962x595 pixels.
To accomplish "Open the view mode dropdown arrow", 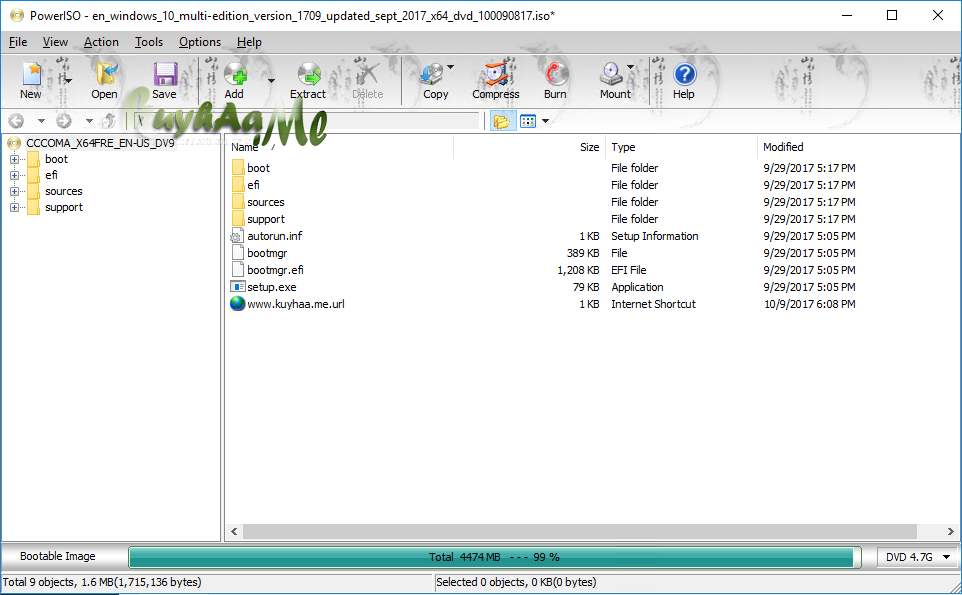I will click(x=545, y=121).
